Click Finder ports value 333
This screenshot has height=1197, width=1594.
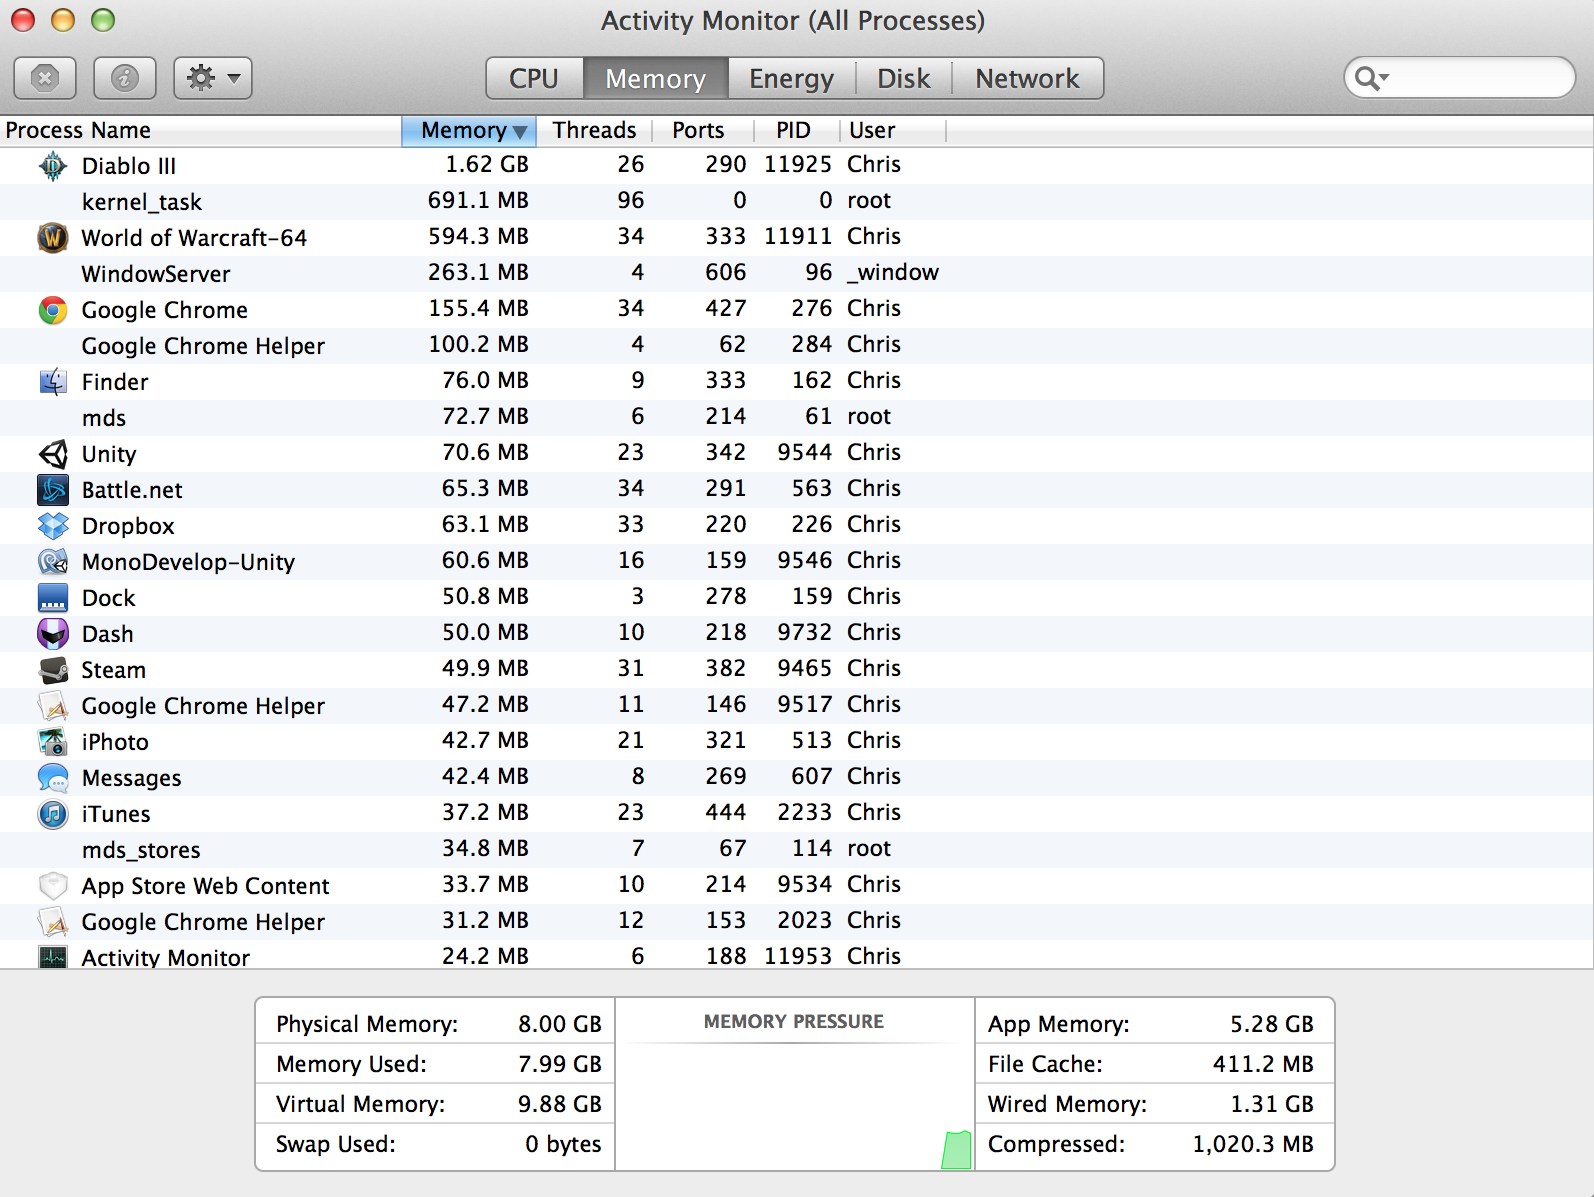click(726, 380)
